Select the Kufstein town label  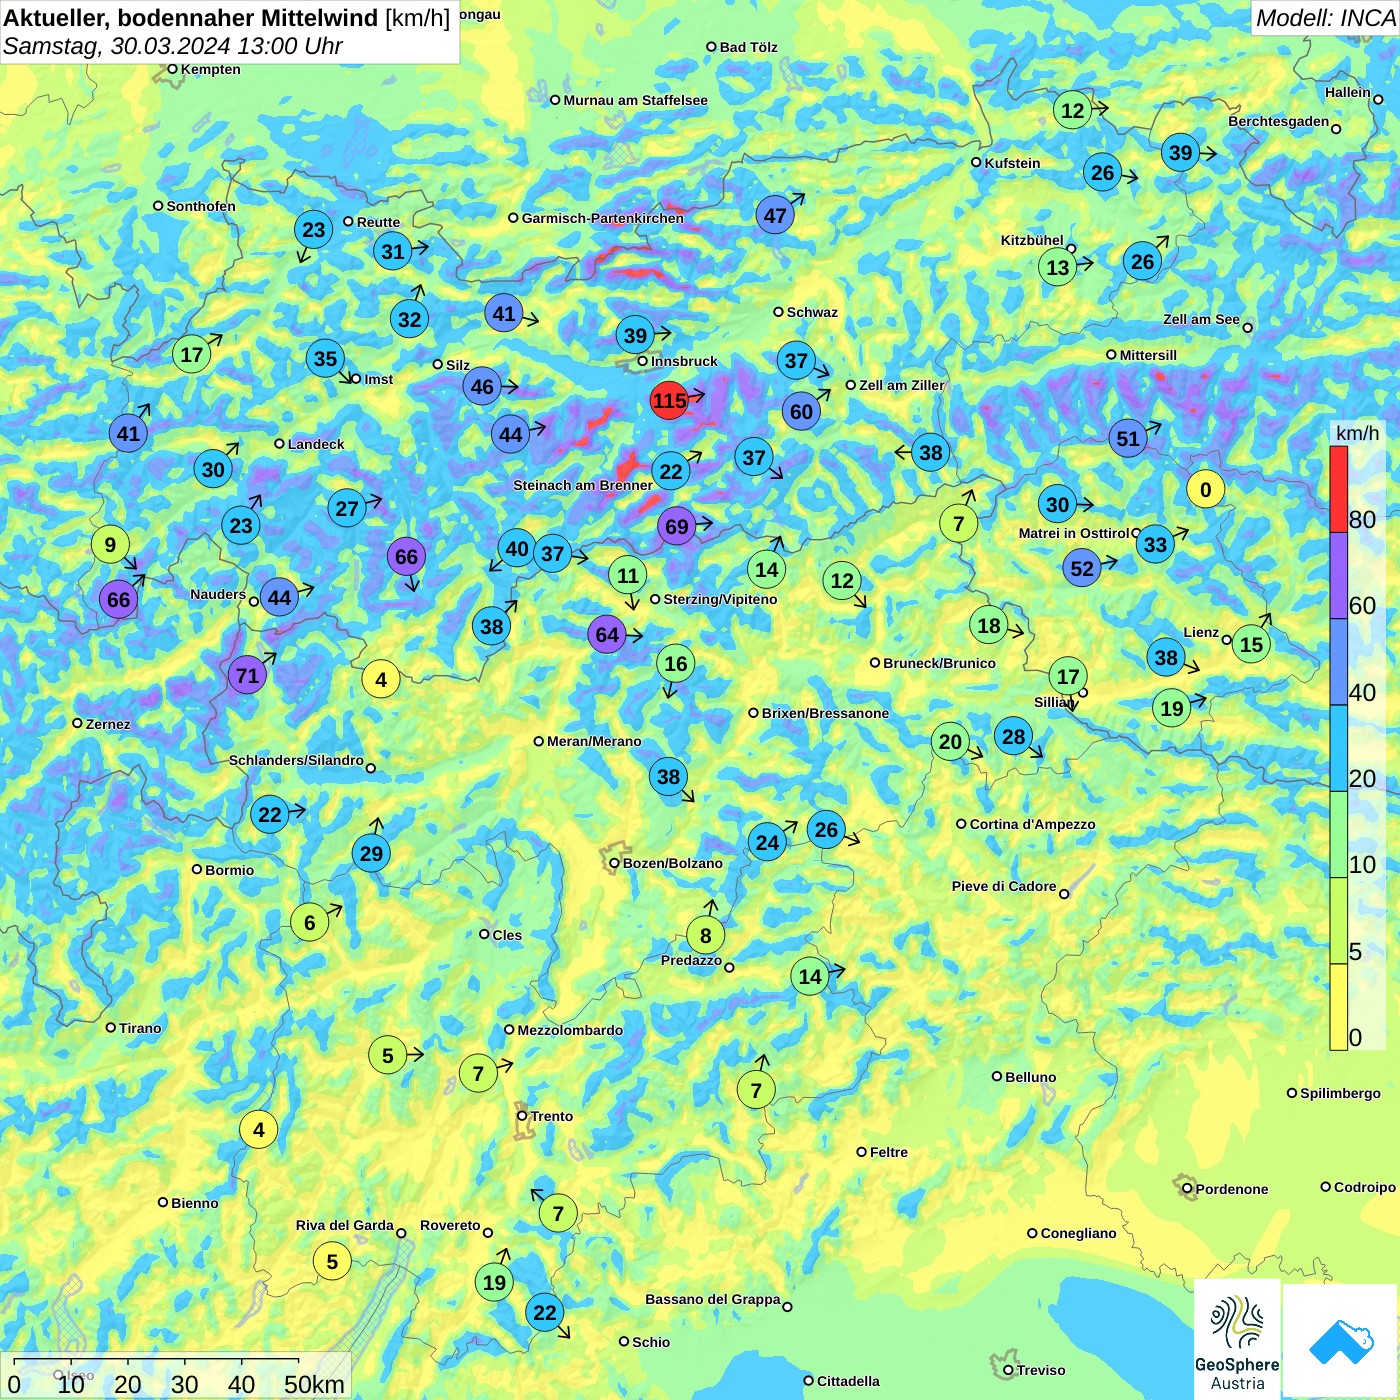[1012, 163]
